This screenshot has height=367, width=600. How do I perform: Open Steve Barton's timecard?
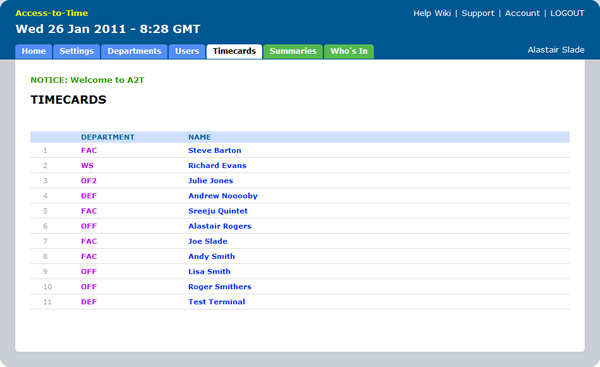pyautogui.click(x=215, y=150)
